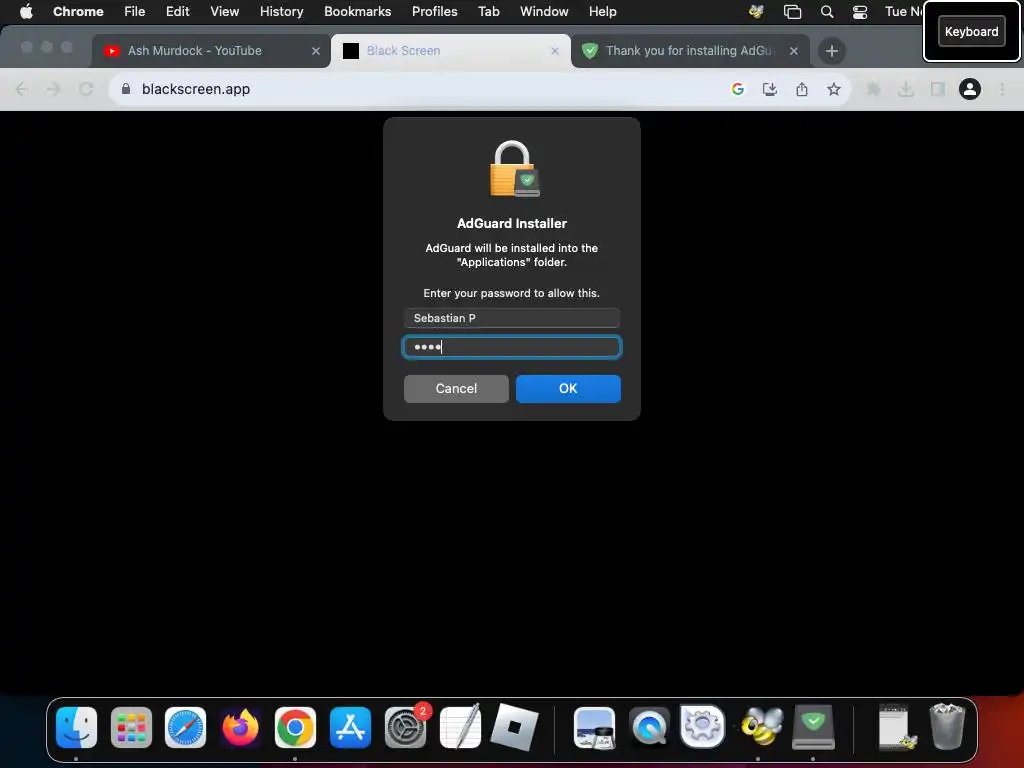The width and height of the screenshot is (1024, 768).
Task: Confirm the password with OK
Action: (568, 389)
